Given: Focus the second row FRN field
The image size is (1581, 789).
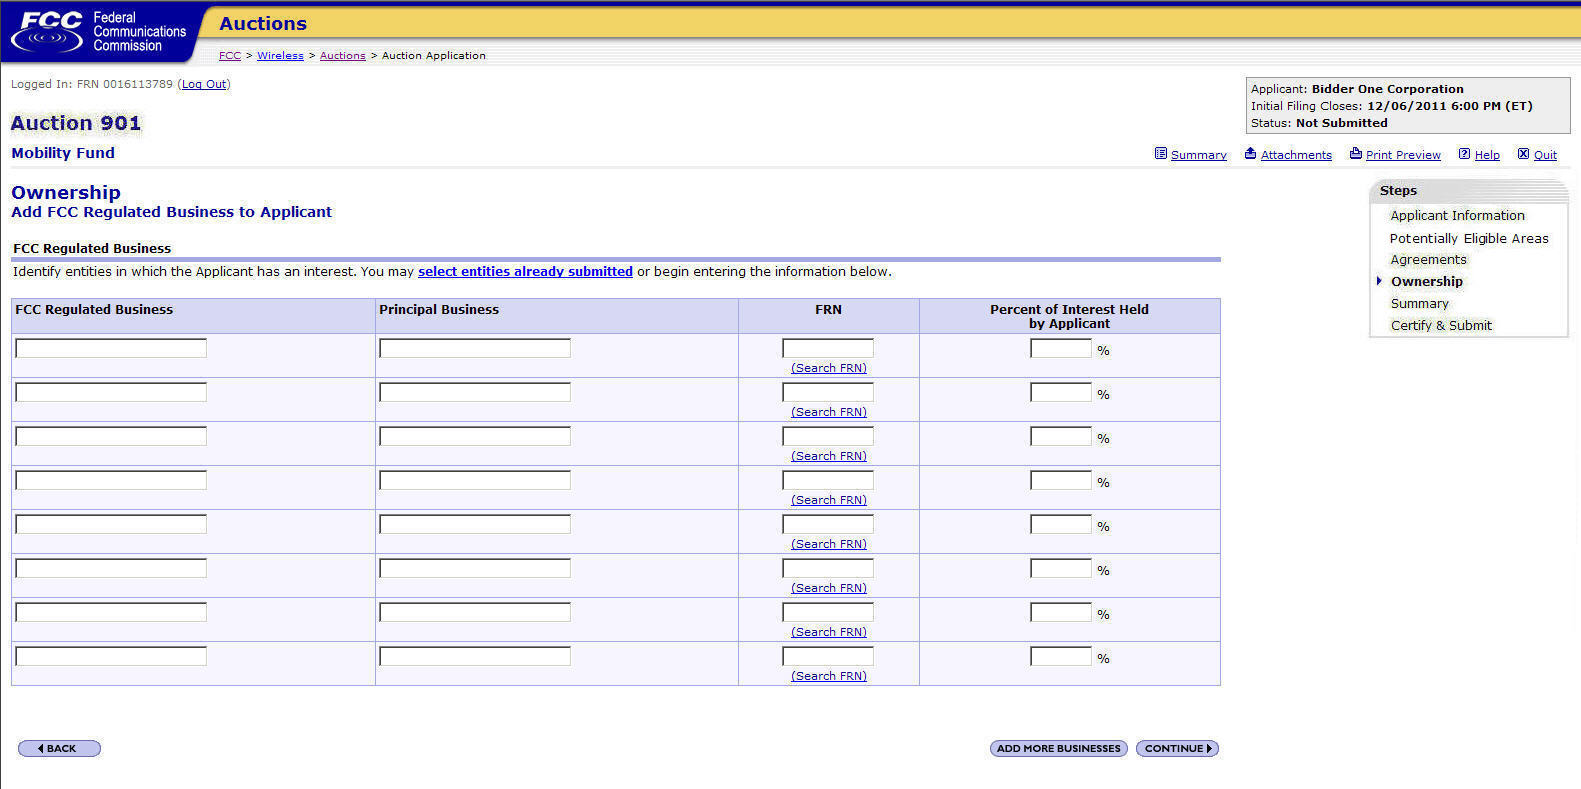Looking at the screenshot, I should pos(828,392).
